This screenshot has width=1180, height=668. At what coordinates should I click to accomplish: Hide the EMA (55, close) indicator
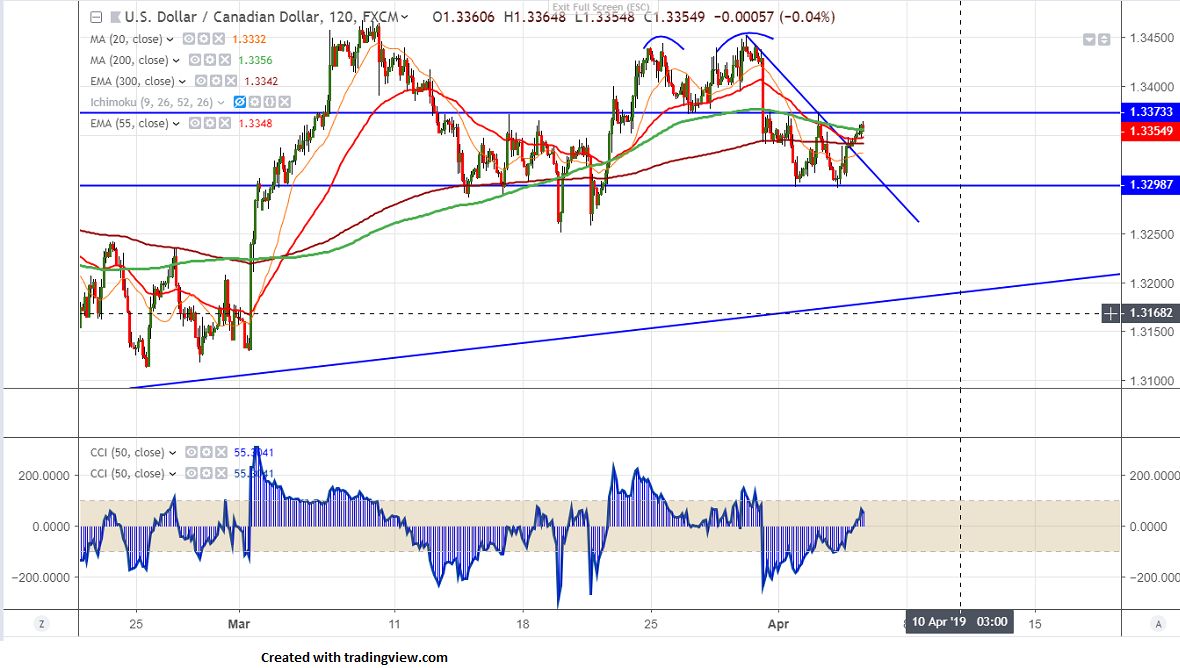195,123
